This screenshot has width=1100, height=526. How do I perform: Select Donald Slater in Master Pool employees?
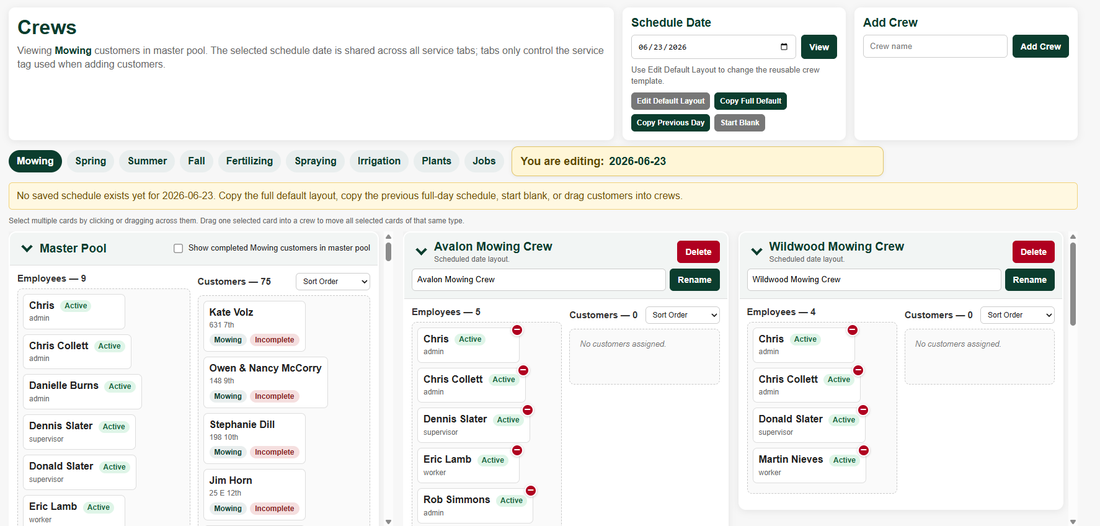coord(80,473)
